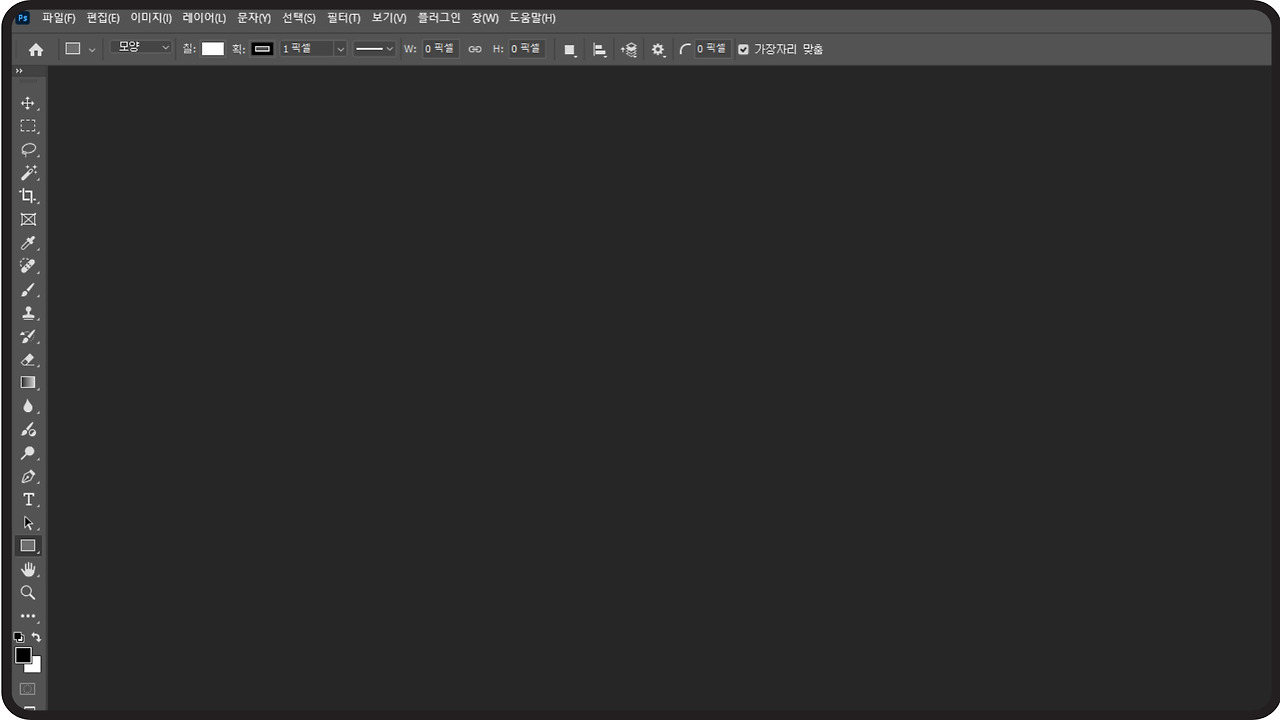Activate the Crop tool
Image resolution: width=1280 pixels, height=720 pixels.
[x=28, y=196]
